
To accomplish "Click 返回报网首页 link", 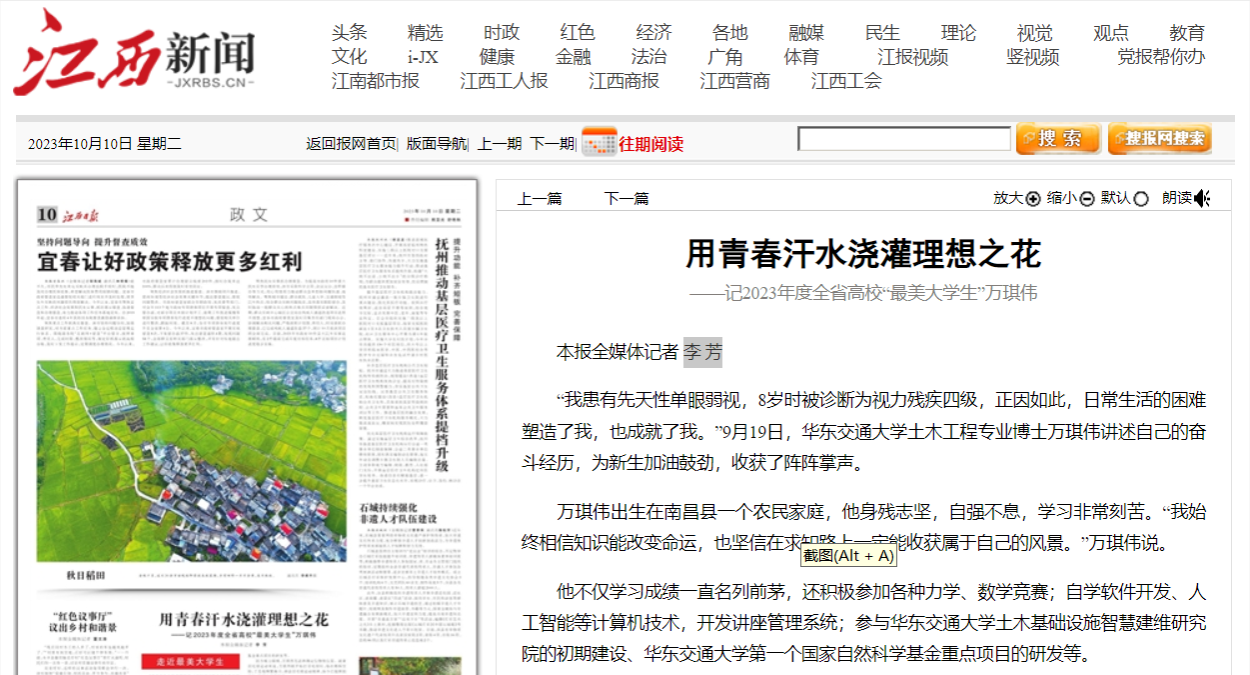I will click(x=351, y=144).
